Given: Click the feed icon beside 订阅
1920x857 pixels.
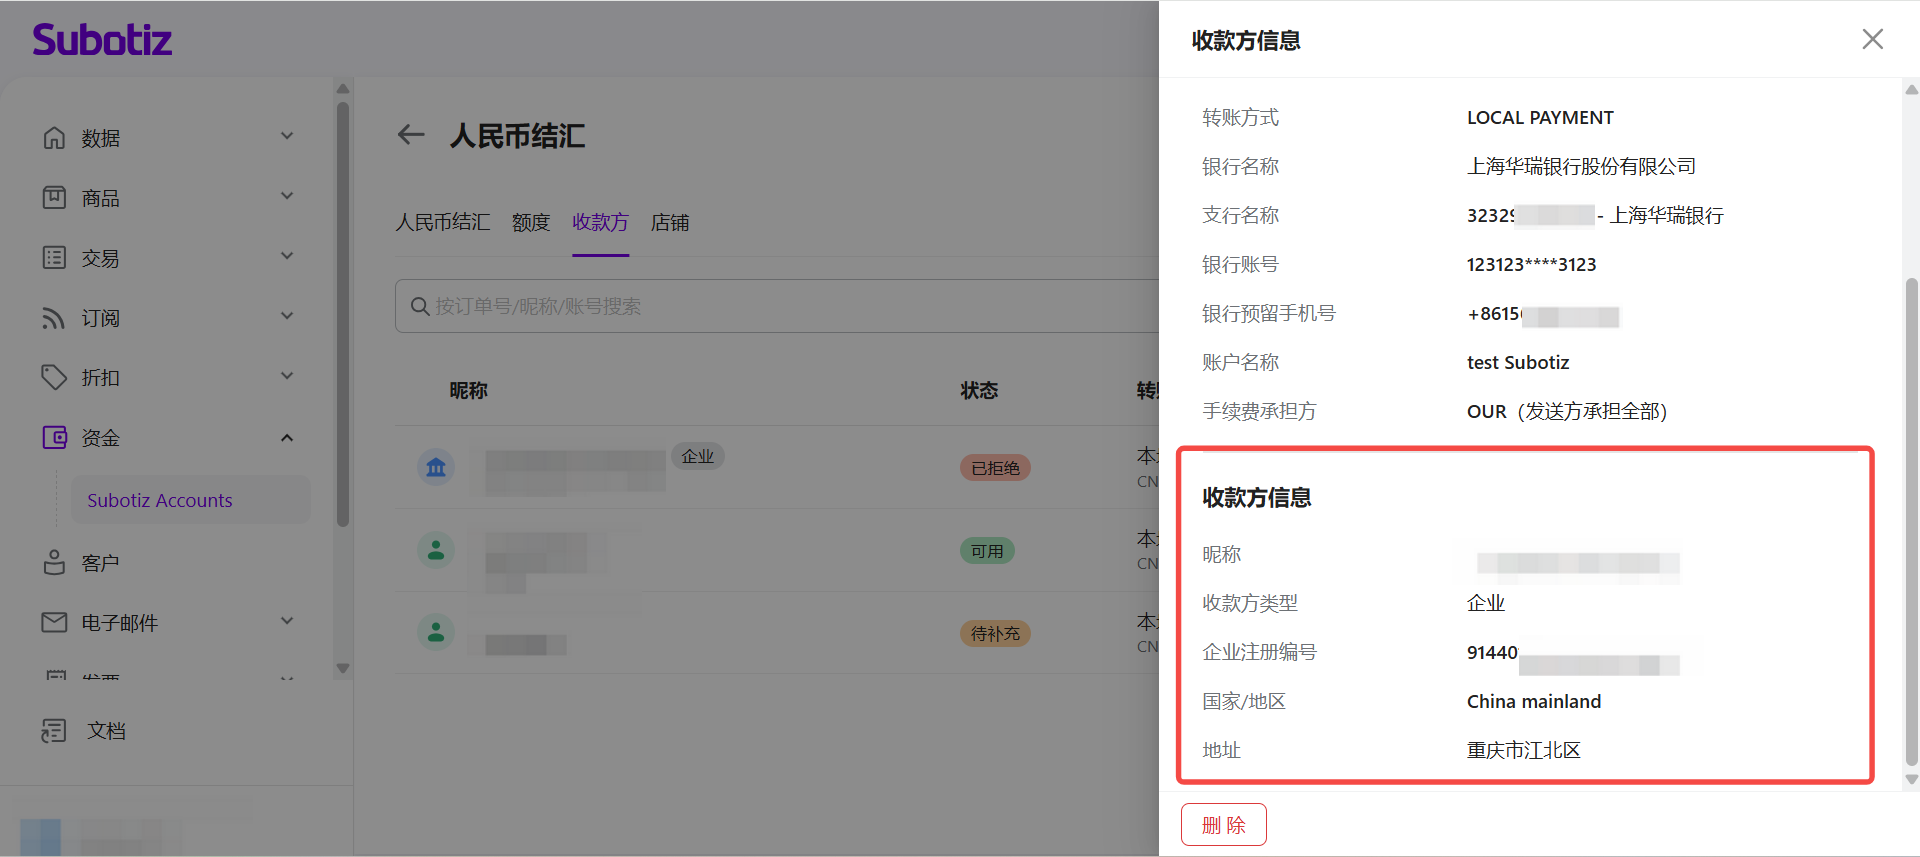Looking at the screenshot, I should (54, 318).
